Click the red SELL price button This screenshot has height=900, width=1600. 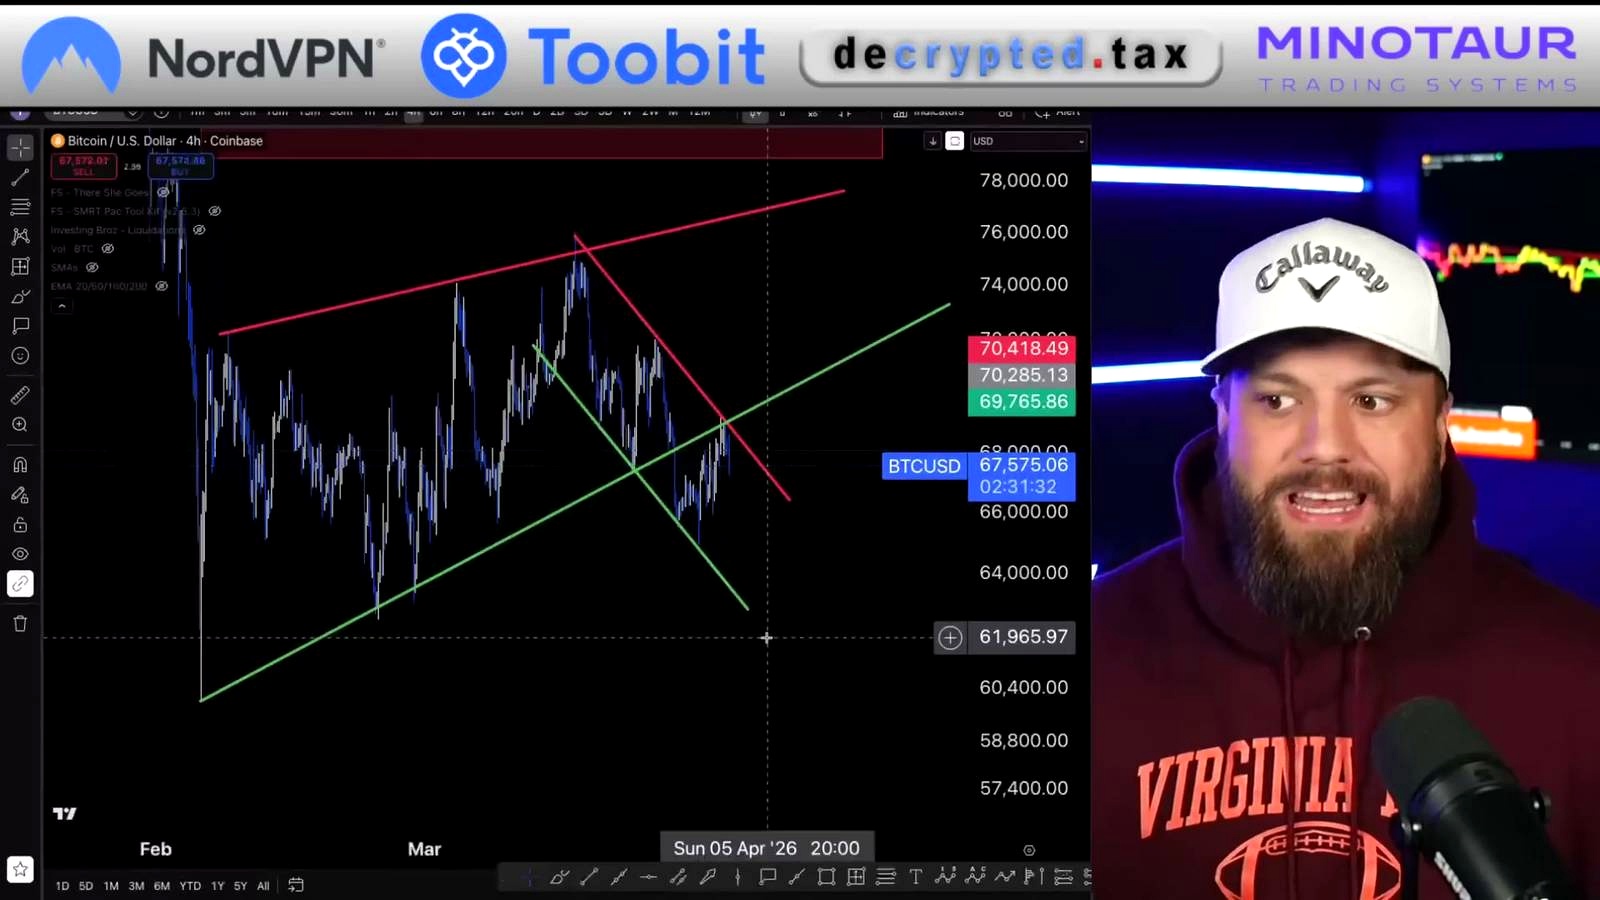(x=83, y=166)
